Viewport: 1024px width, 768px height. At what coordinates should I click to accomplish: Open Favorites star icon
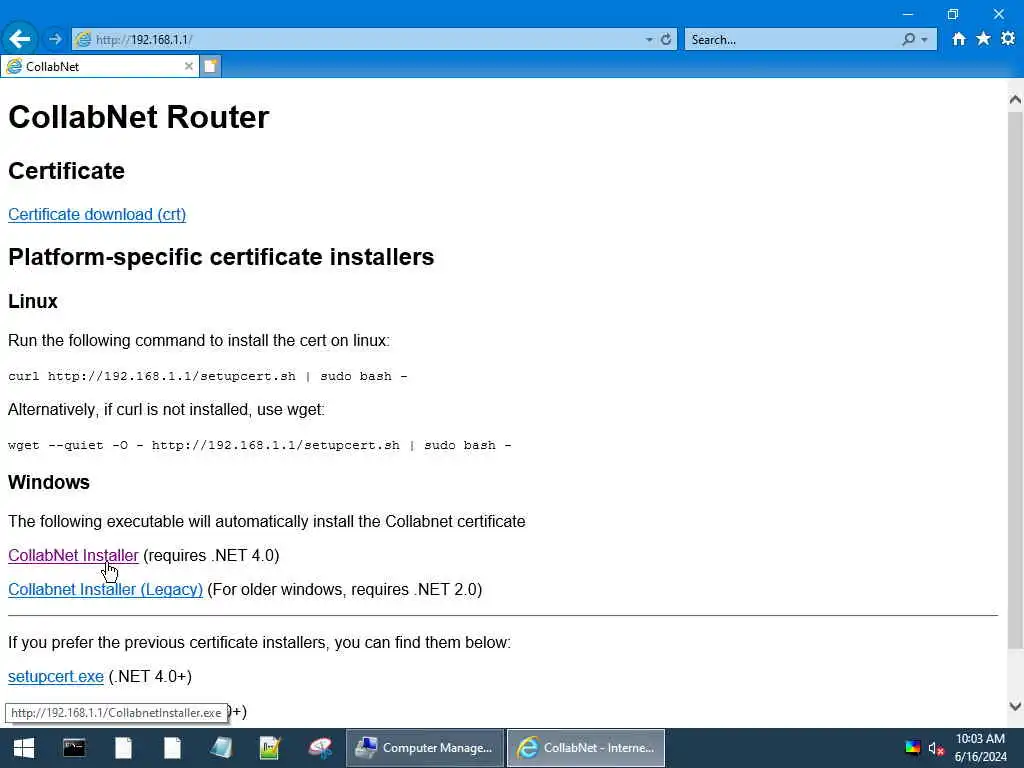point(983,39)
